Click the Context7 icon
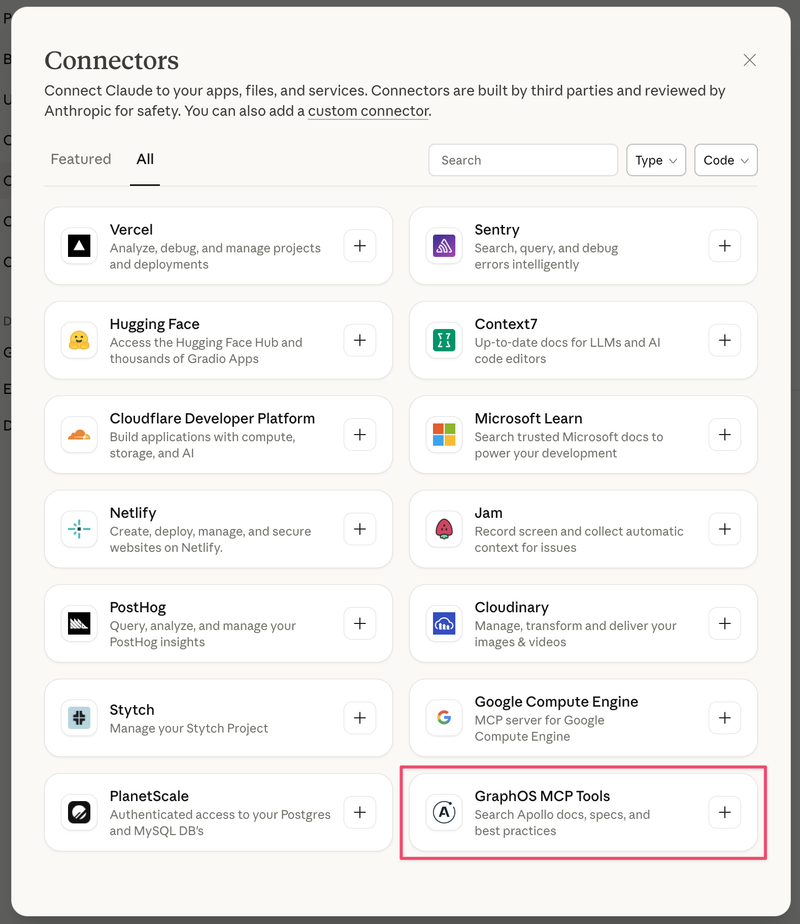The height and width of the screenshot is (924, 800). pos(445,340)
